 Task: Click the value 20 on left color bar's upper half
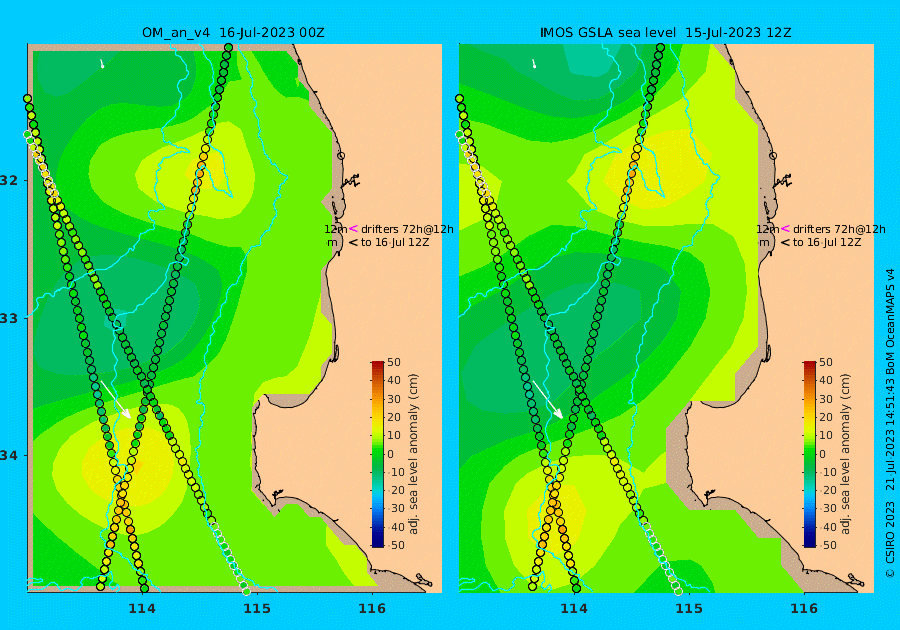click(394, 417)
